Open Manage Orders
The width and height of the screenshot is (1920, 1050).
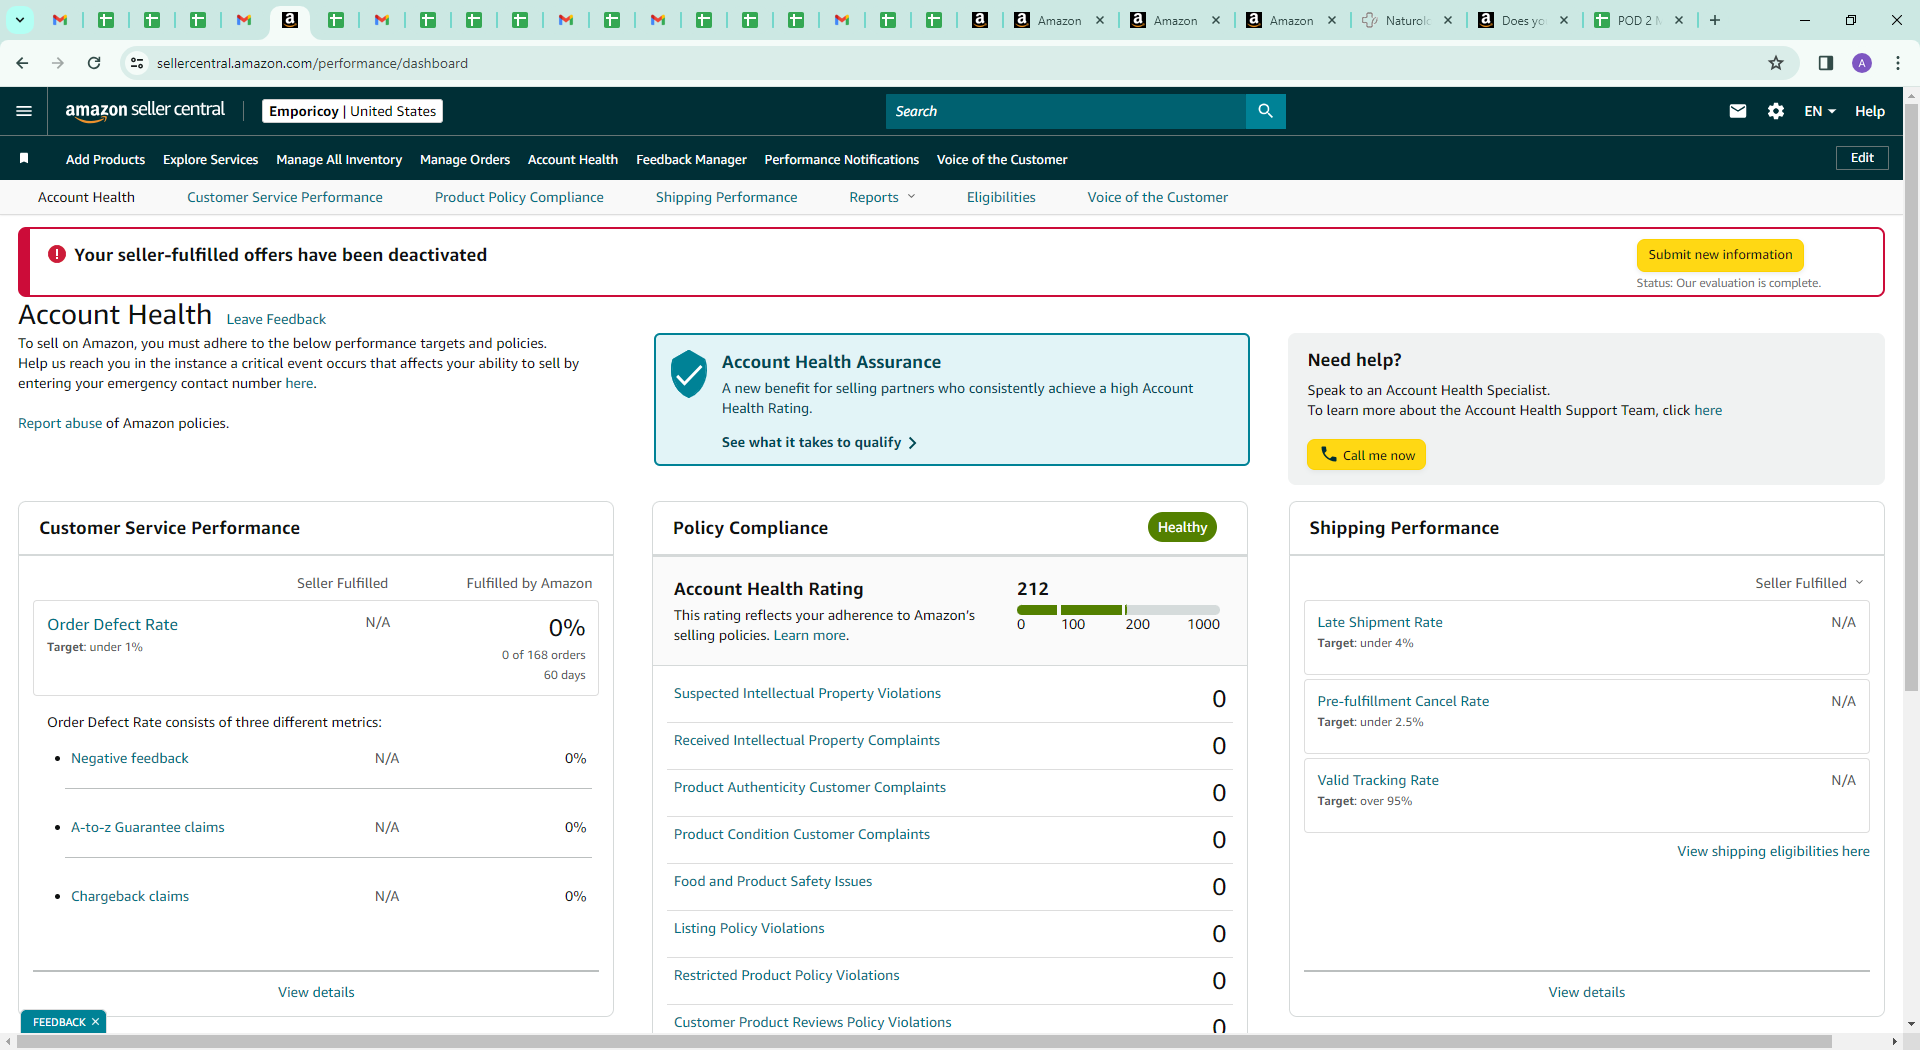465,159
